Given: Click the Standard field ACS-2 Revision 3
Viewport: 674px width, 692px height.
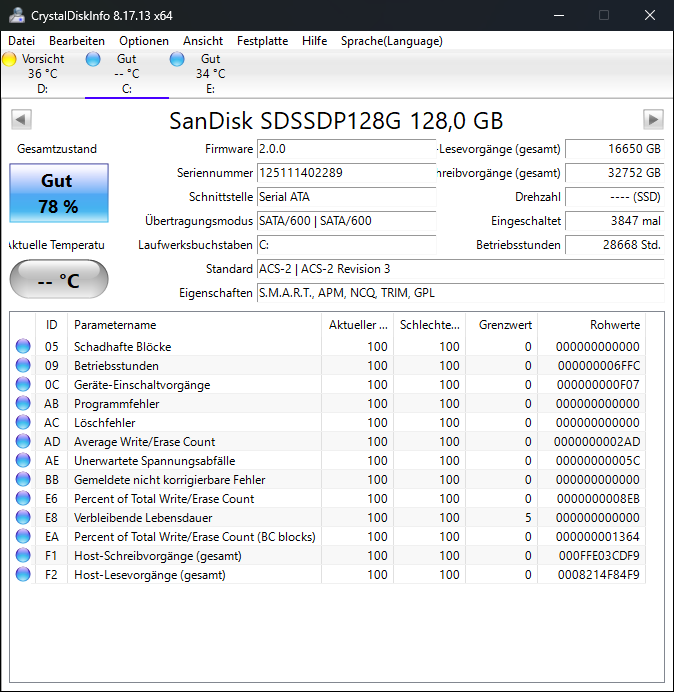Looking at the screenshot, I should (x=460, y=269).
